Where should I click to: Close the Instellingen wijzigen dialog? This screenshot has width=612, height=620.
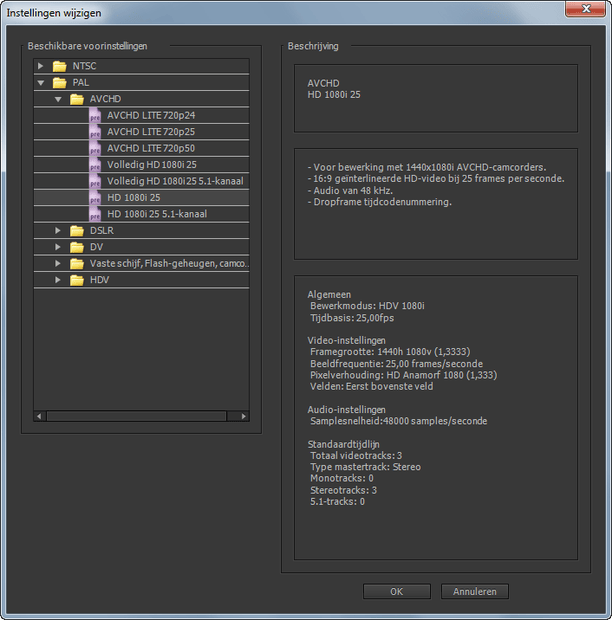click(586, 9)
